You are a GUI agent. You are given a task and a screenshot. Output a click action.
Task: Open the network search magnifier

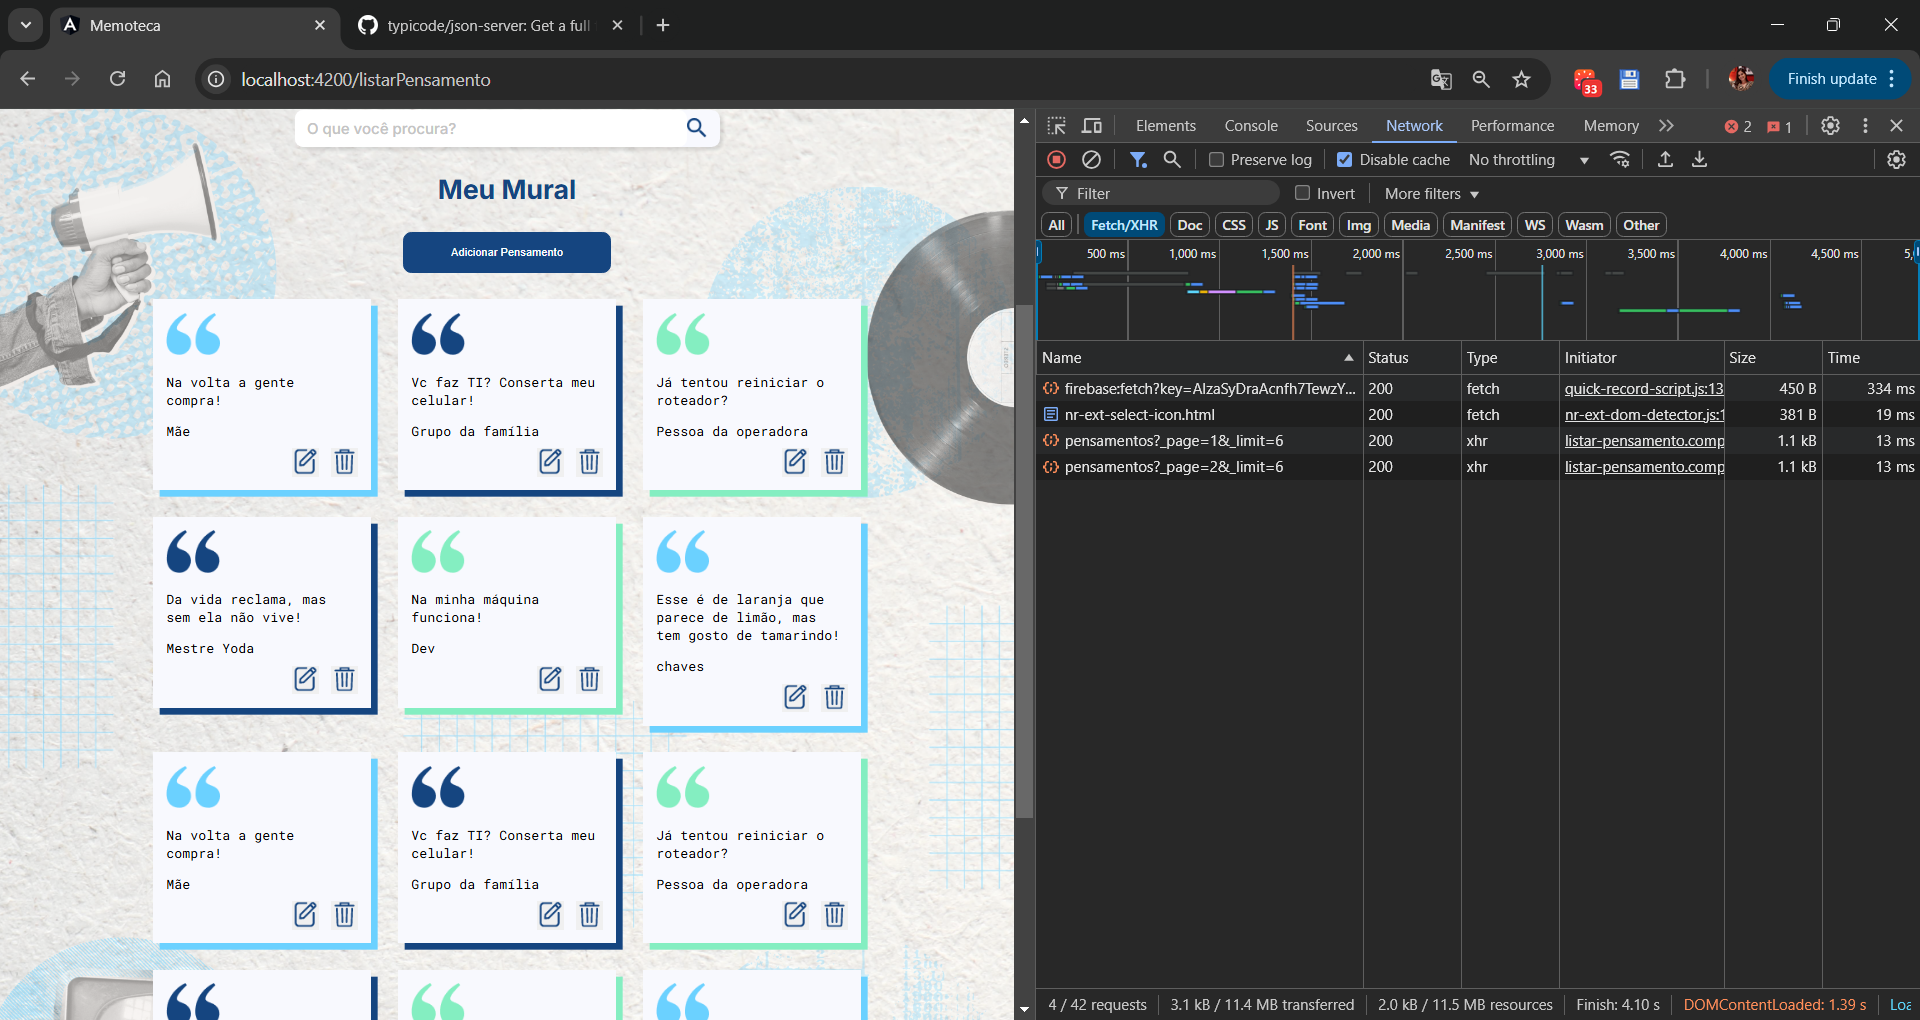click(1172, 159)
